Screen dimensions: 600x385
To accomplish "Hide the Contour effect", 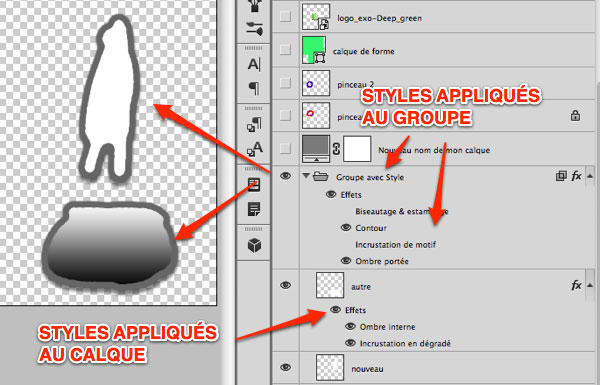I will click(346, 227).
